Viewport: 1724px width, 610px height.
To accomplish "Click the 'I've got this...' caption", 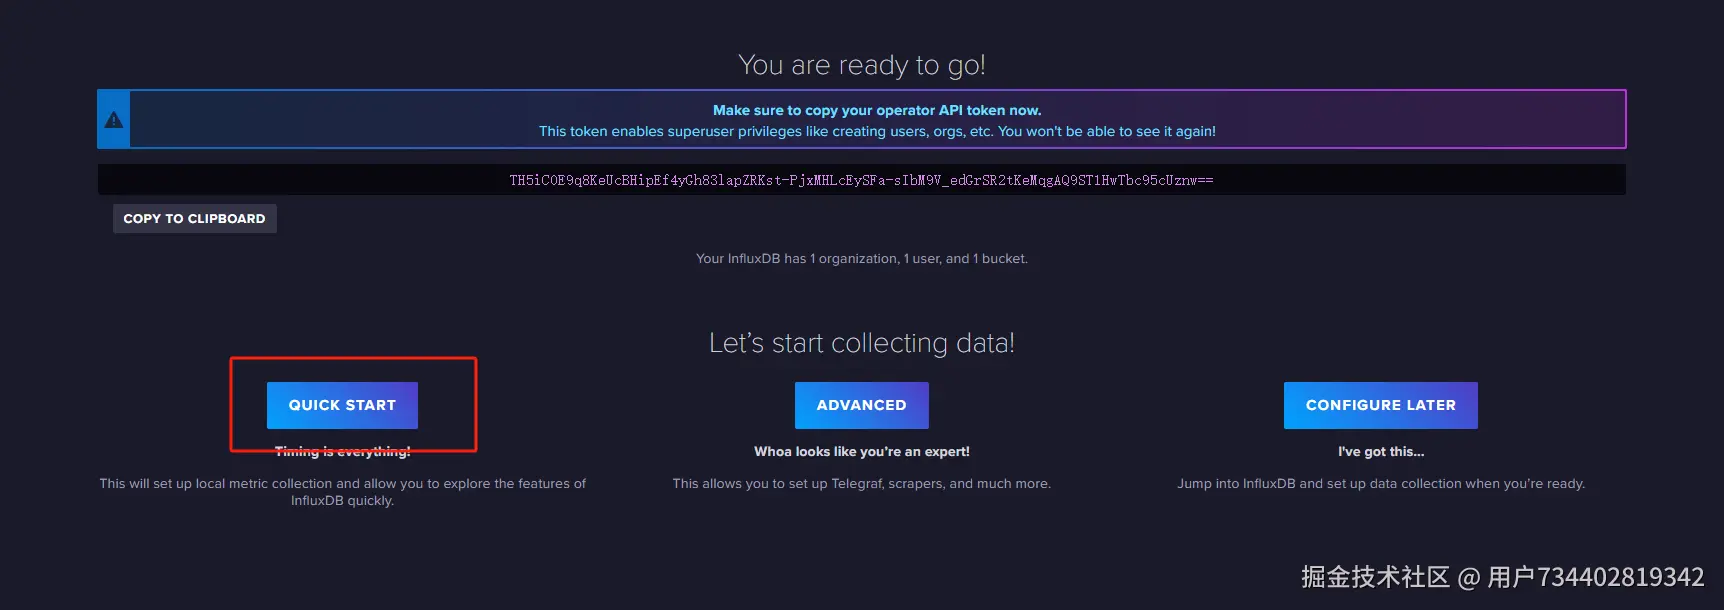I will [x=1380, y=451].
